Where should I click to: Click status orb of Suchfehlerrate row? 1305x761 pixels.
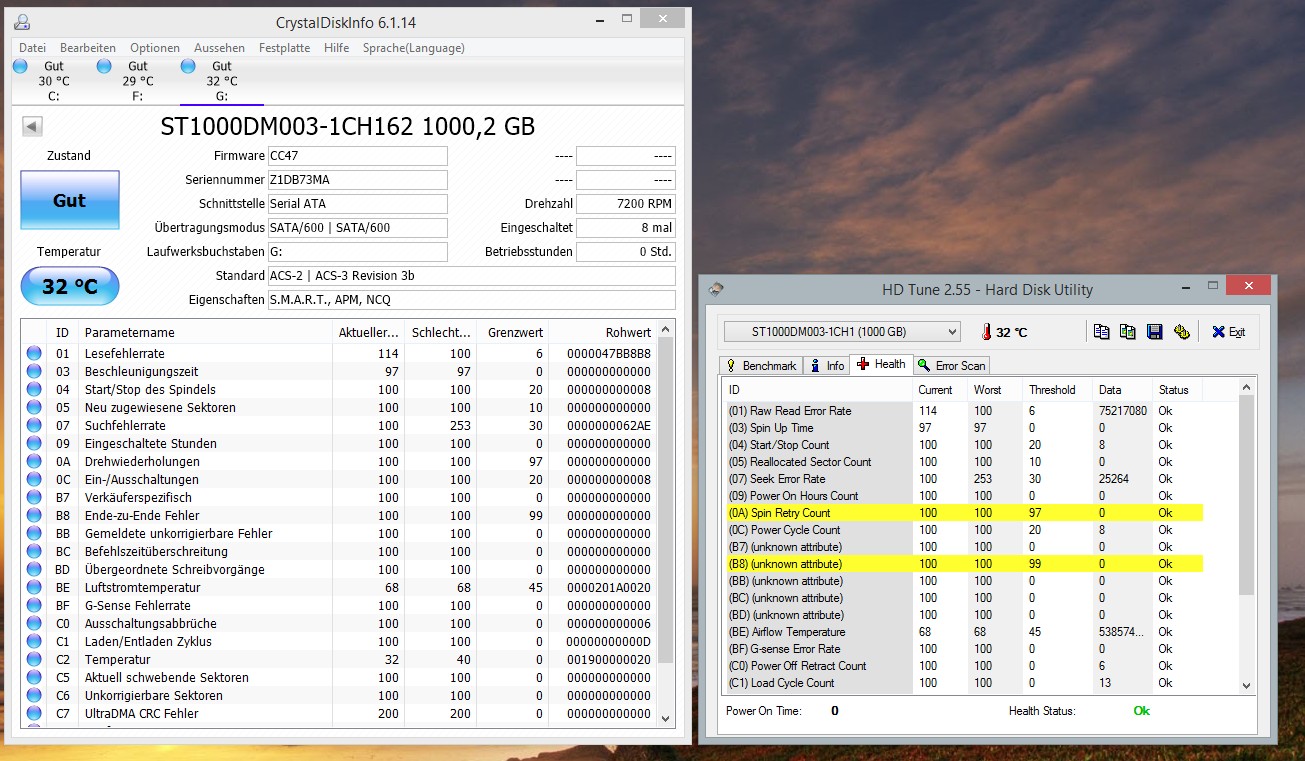(x=34, y=425)
